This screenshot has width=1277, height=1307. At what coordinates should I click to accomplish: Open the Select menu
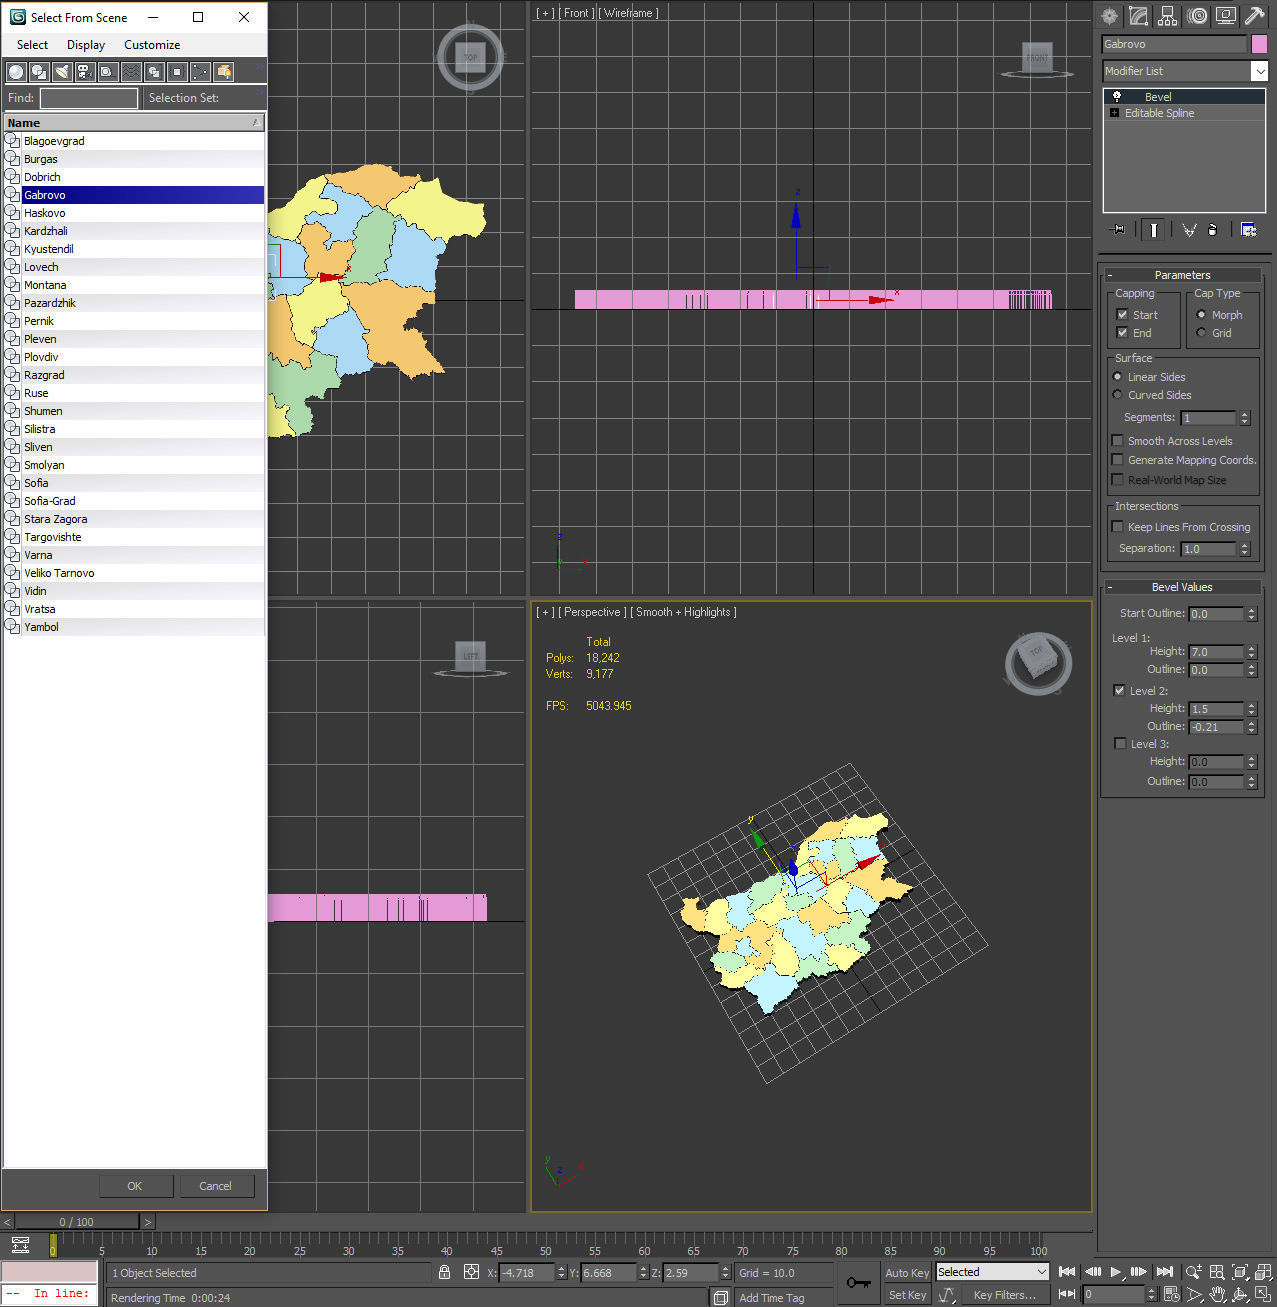(x=32, y=45)
